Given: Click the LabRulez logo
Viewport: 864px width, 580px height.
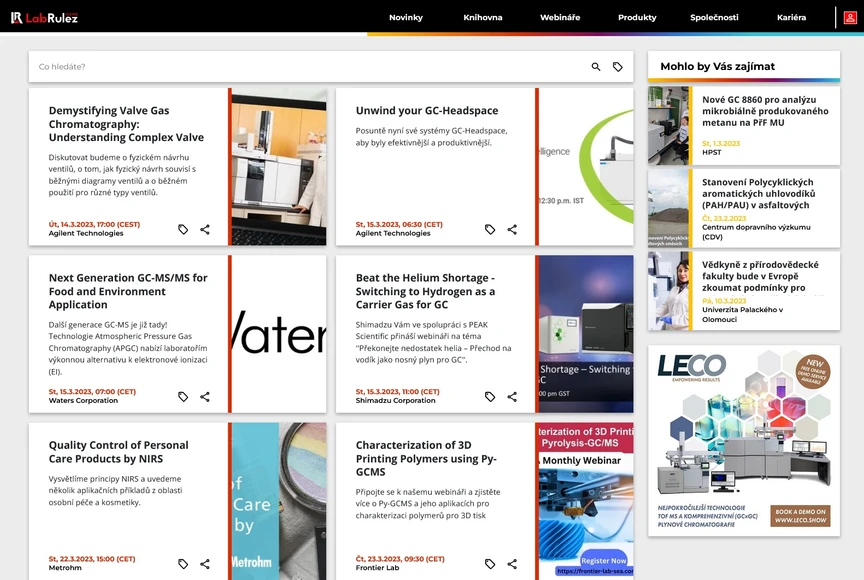Looking at the screenshot, I should (x=47, y=17).
